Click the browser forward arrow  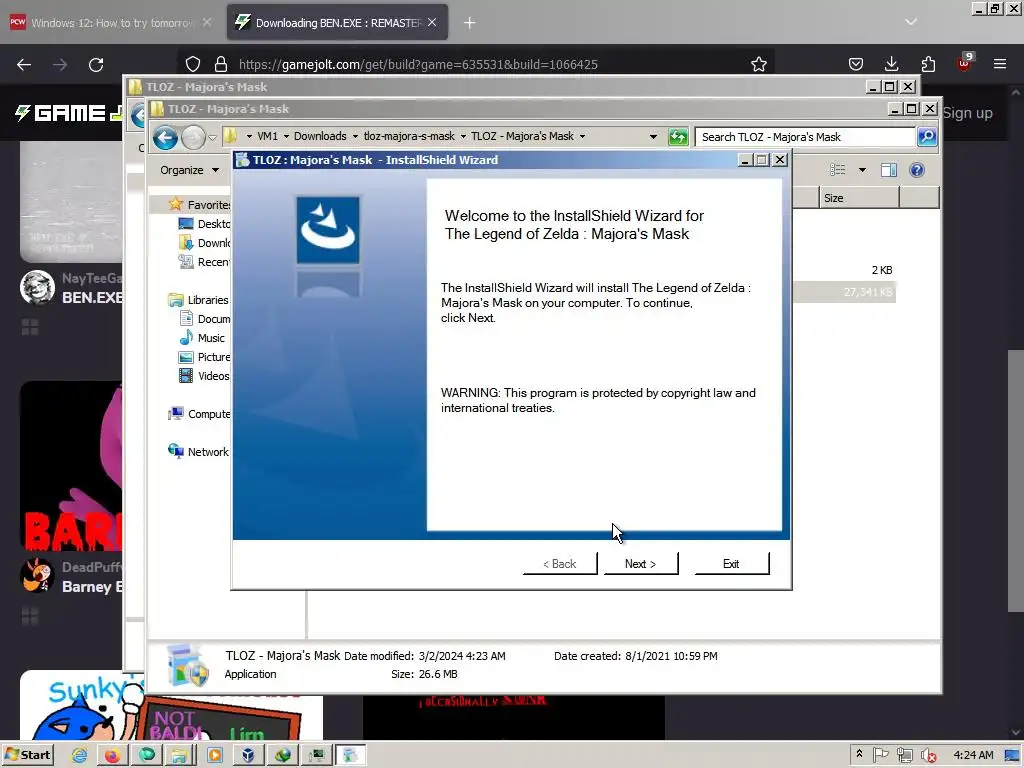(x=60, y=65)
